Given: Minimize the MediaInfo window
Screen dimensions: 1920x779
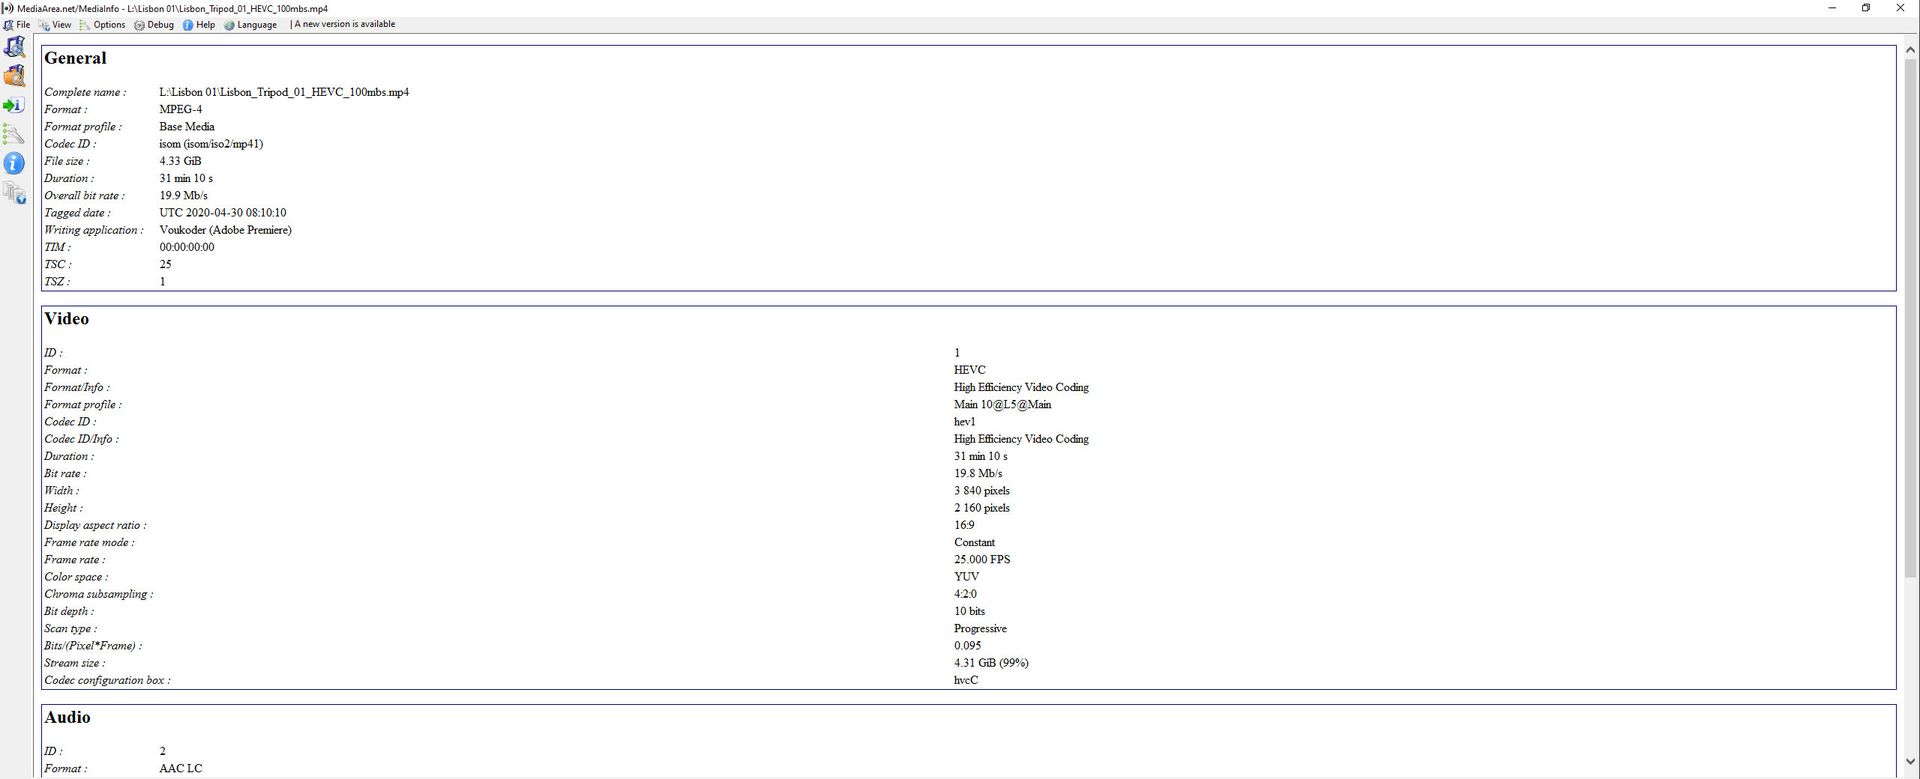Looking at the screenshot, I should pyautogui.click(x=1832, y=8).
